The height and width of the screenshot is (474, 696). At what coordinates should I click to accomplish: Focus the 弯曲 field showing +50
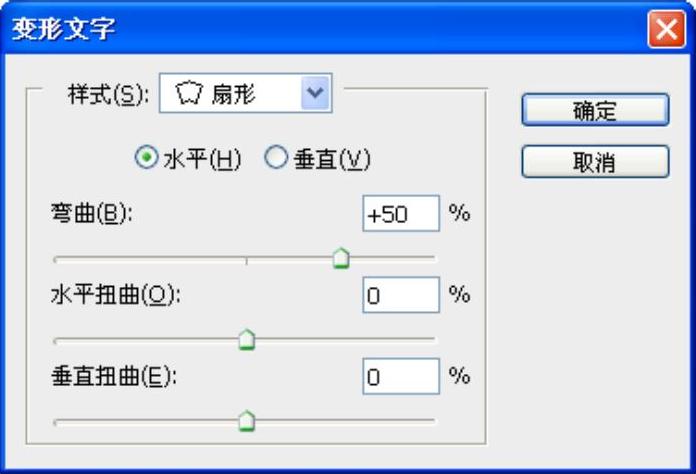pyautogui.click(x=400, y=214)
